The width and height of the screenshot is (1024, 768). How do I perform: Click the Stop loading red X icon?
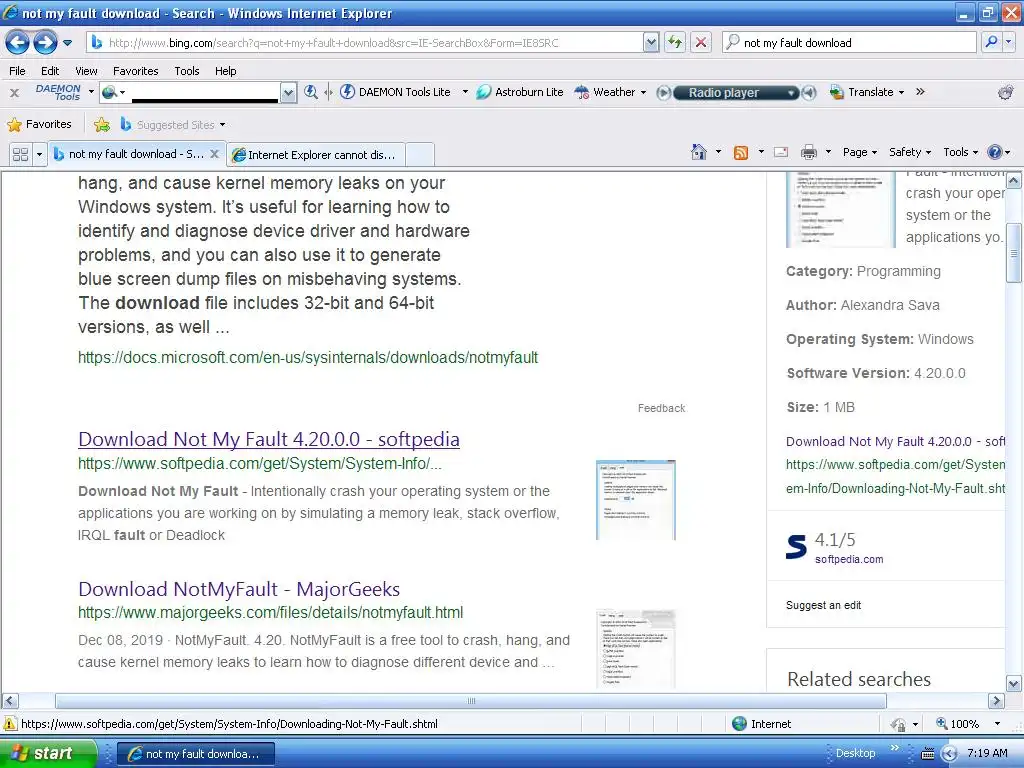click(701, 42)
